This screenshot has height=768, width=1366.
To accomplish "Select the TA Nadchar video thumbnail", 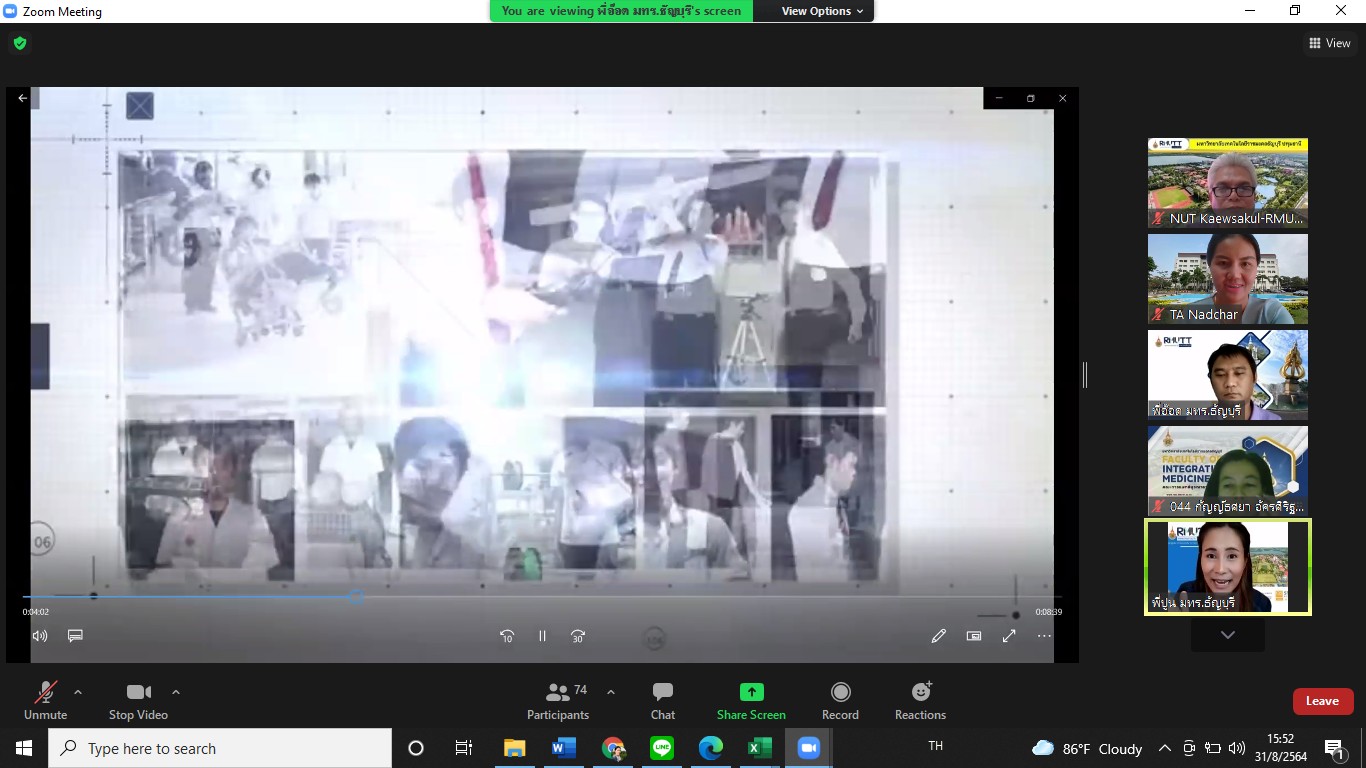I will pyautogui.click(x=1227, y=279).
